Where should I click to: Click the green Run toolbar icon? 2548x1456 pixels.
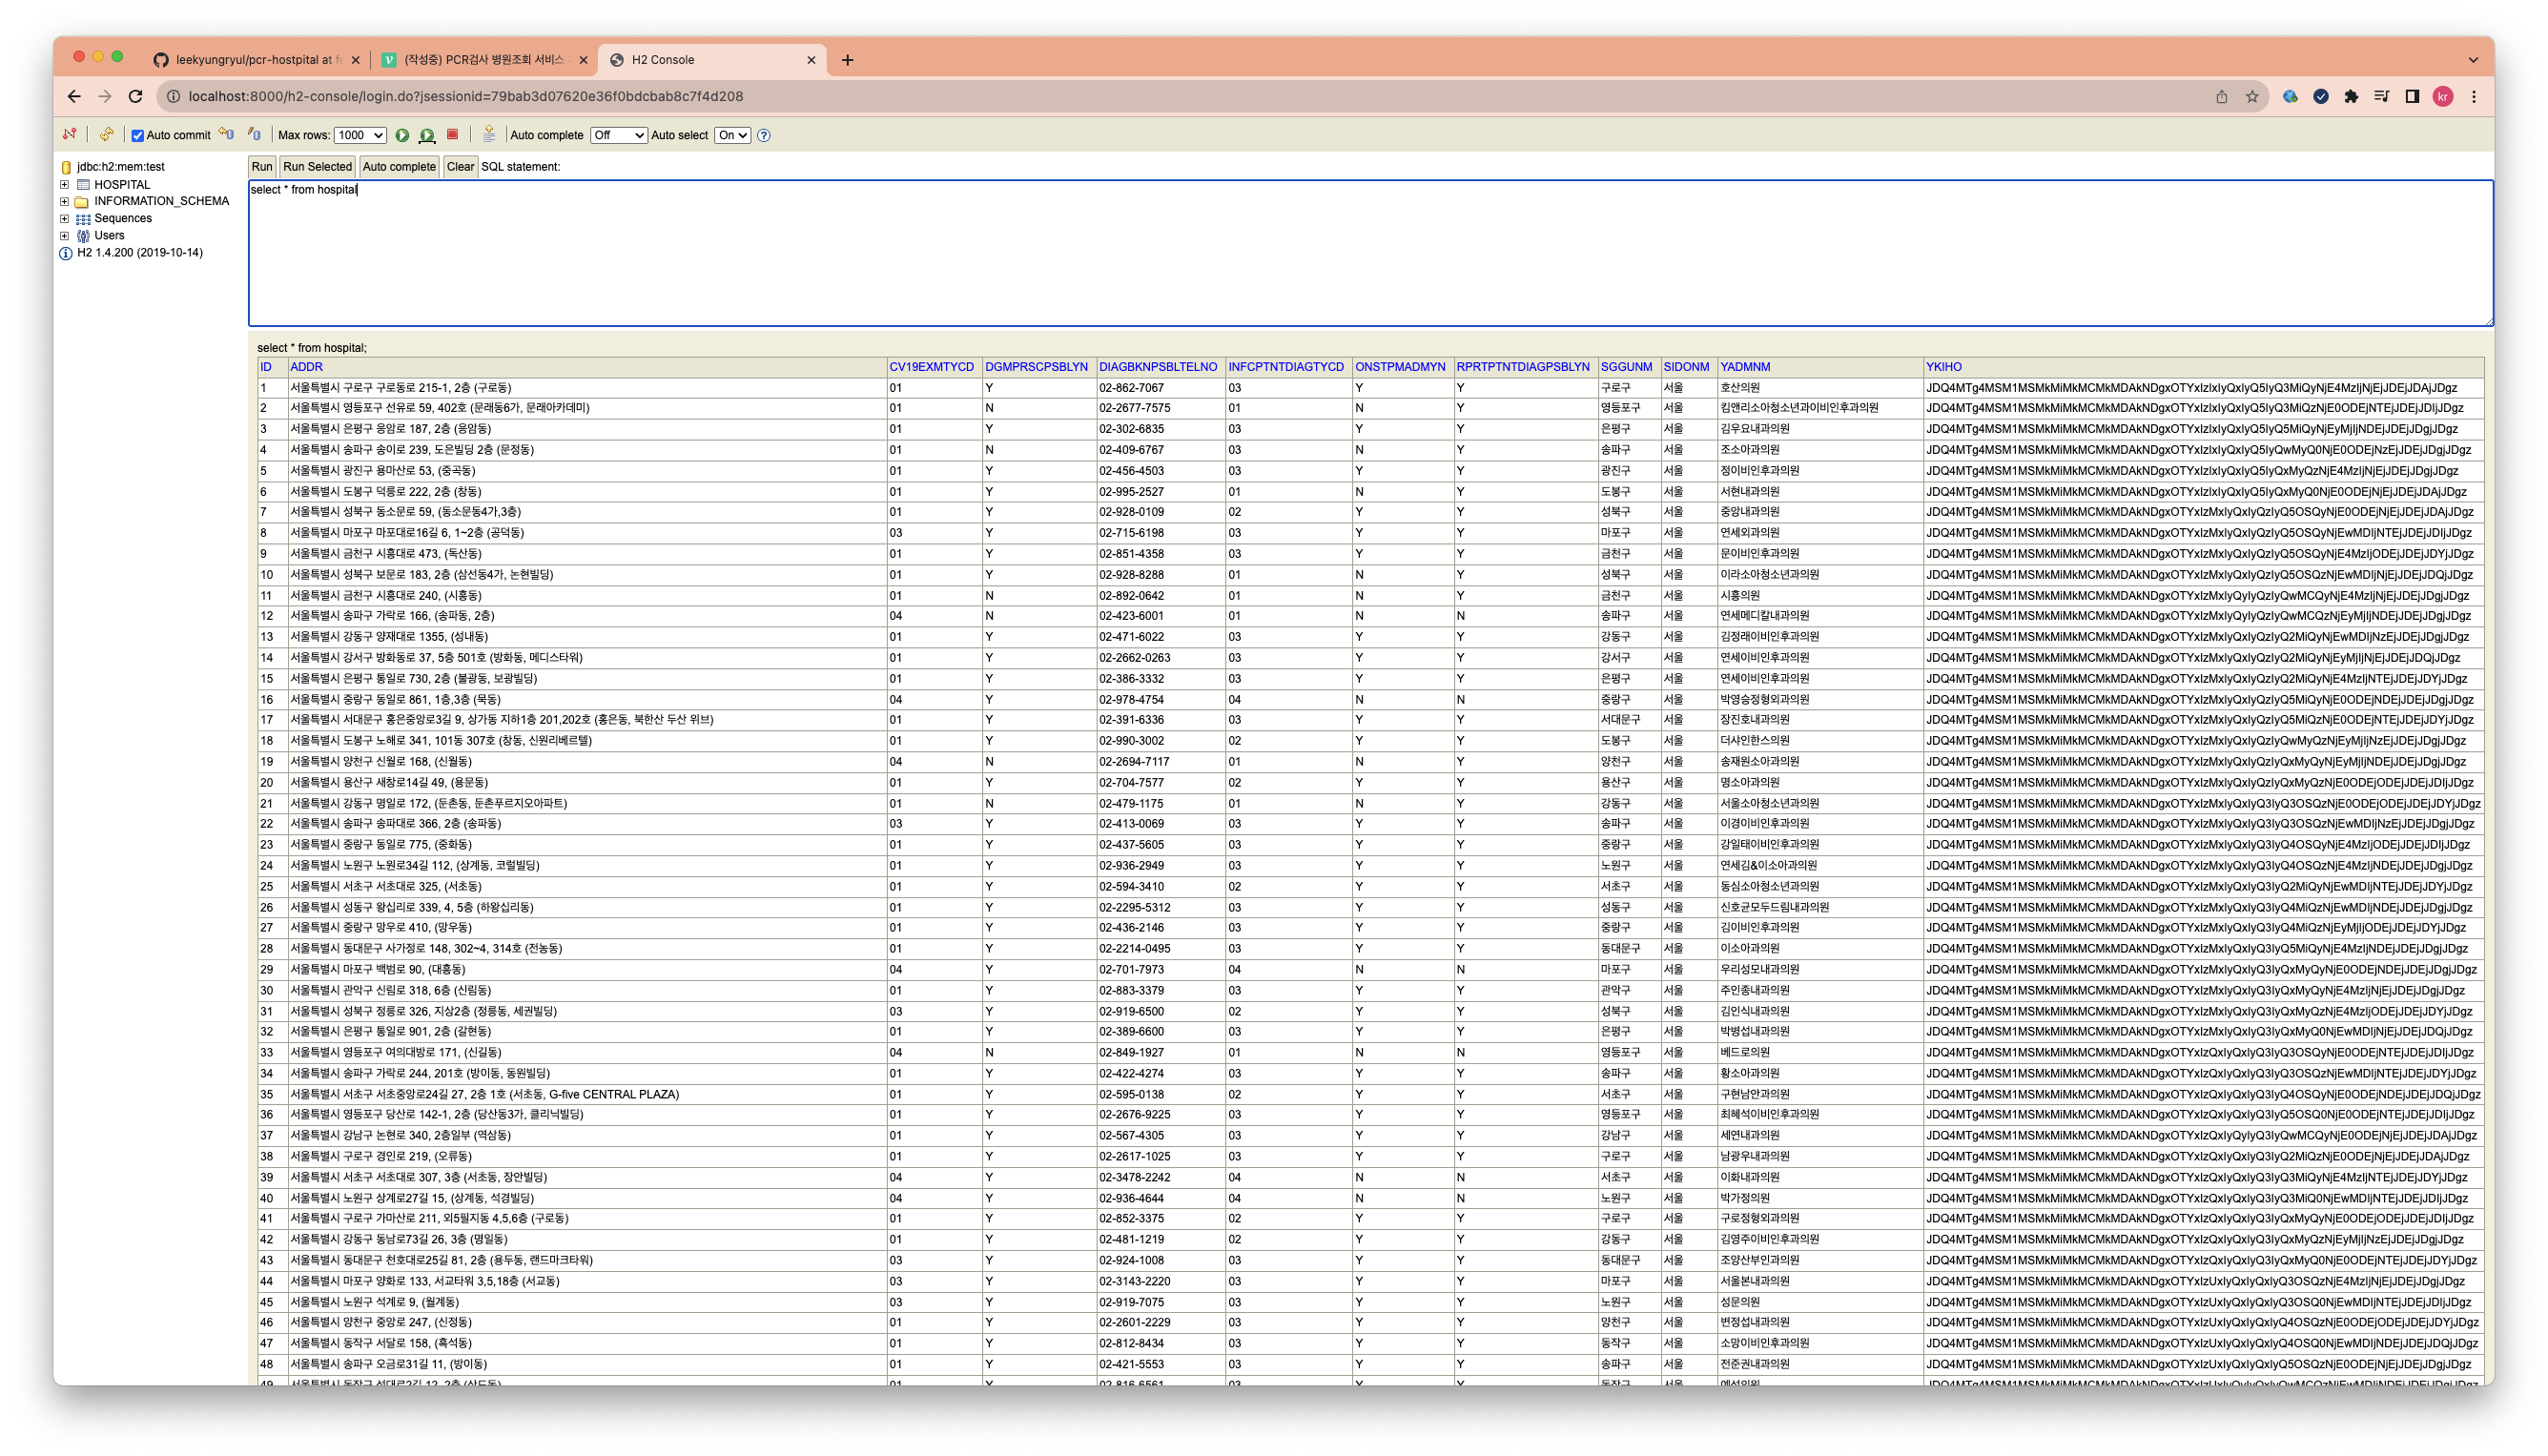(402, 135)
